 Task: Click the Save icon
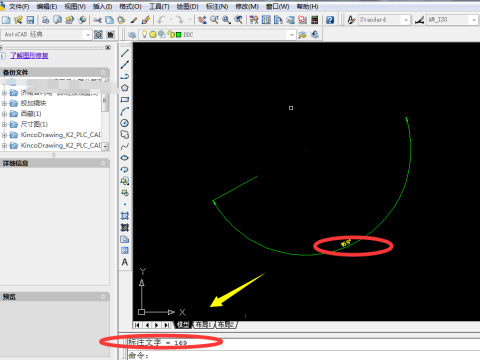30,20
